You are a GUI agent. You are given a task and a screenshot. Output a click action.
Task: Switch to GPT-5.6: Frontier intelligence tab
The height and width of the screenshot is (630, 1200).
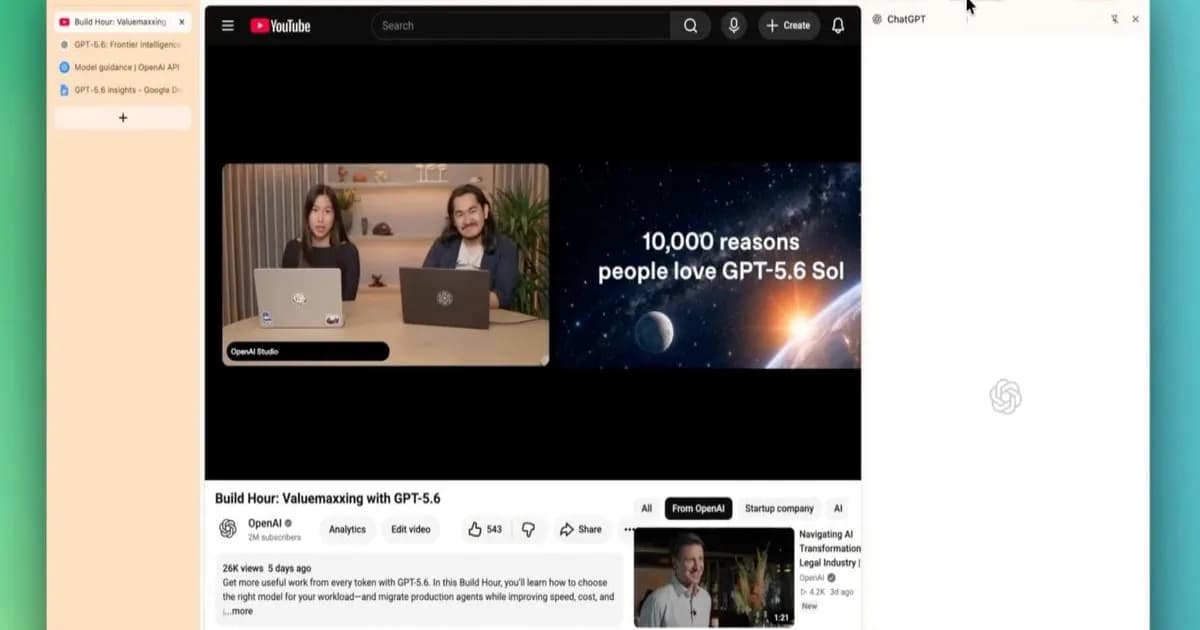point(122,45)
